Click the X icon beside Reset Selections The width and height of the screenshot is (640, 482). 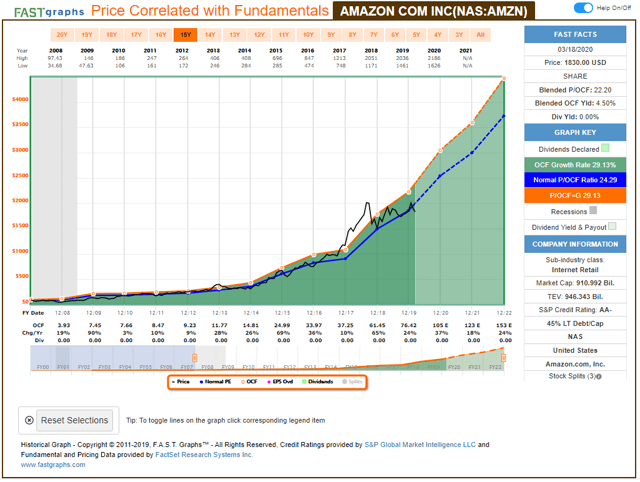[29, 420]
